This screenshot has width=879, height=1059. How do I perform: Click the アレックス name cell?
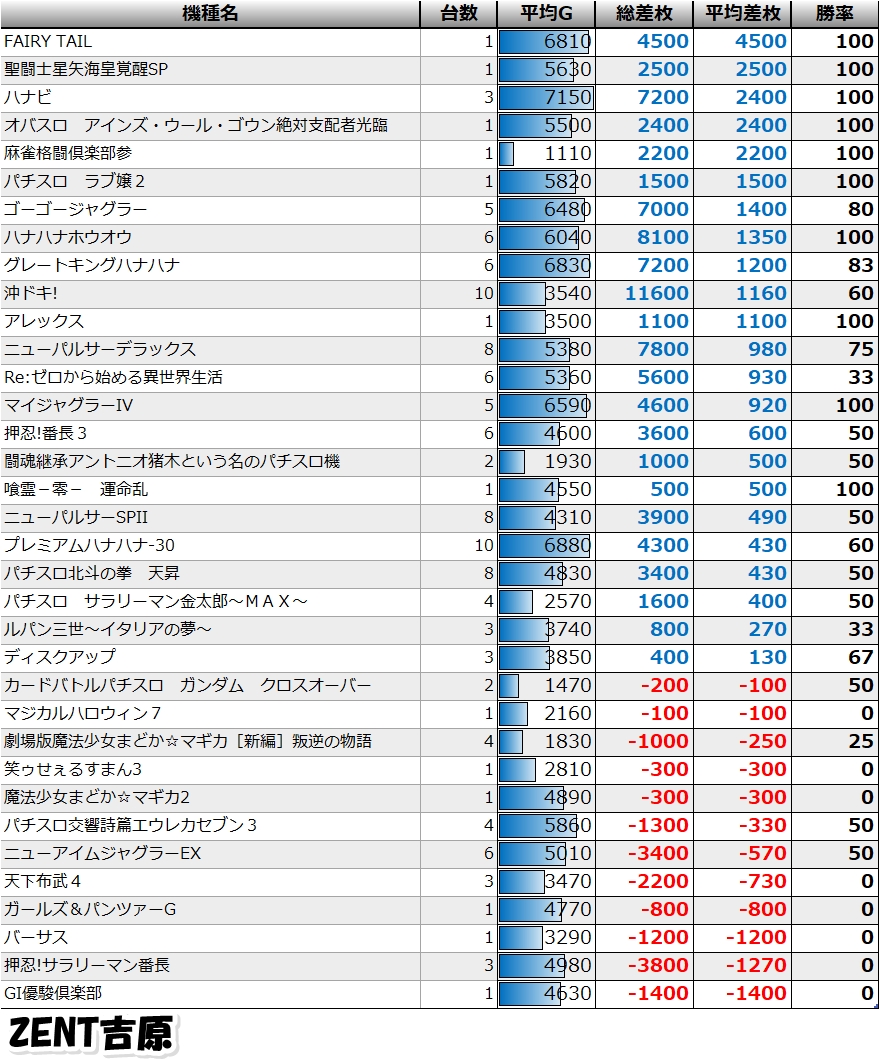(44, 321)
